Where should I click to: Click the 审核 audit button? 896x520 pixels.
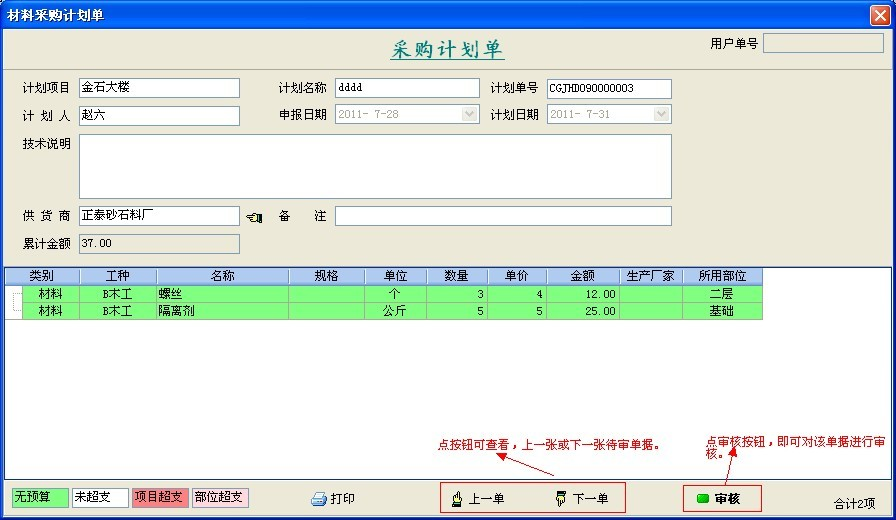pyautogui.click(x=722, y=499)
